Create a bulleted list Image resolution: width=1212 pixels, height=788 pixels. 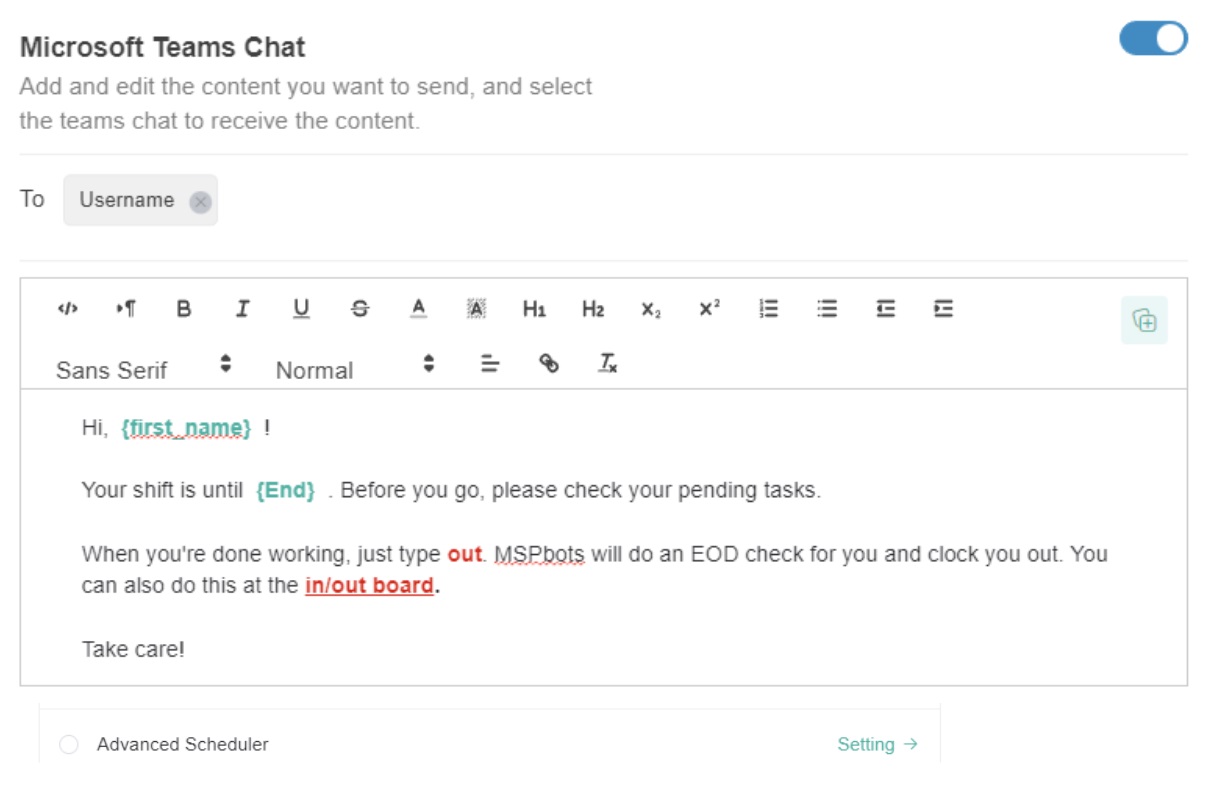point(826,309)
